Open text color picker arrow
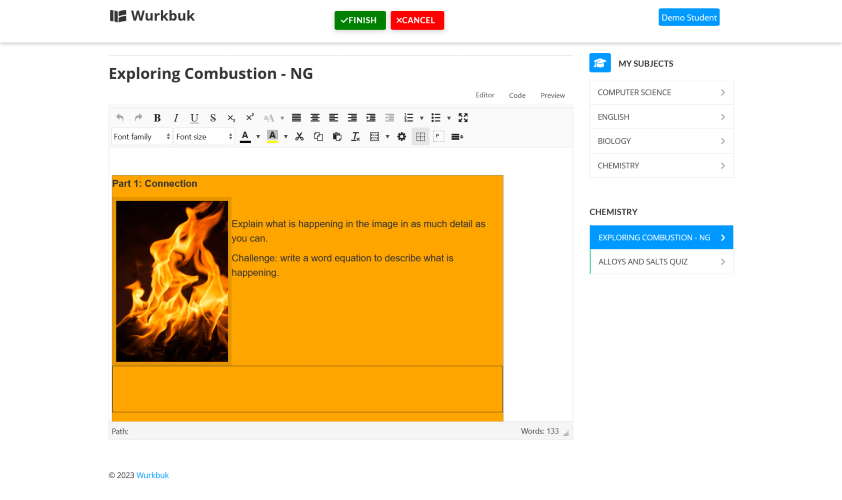The height and width of the screenshot is (500, 842). click(258, 136)
